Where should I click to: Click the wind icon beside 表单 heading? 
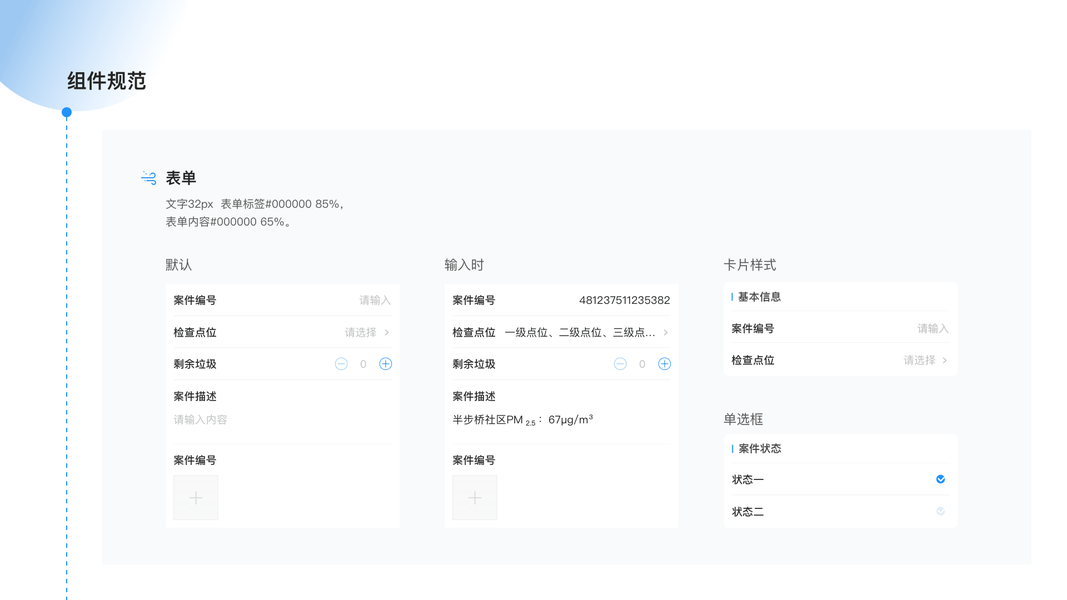pyautogui.click(x=148, y=178)
